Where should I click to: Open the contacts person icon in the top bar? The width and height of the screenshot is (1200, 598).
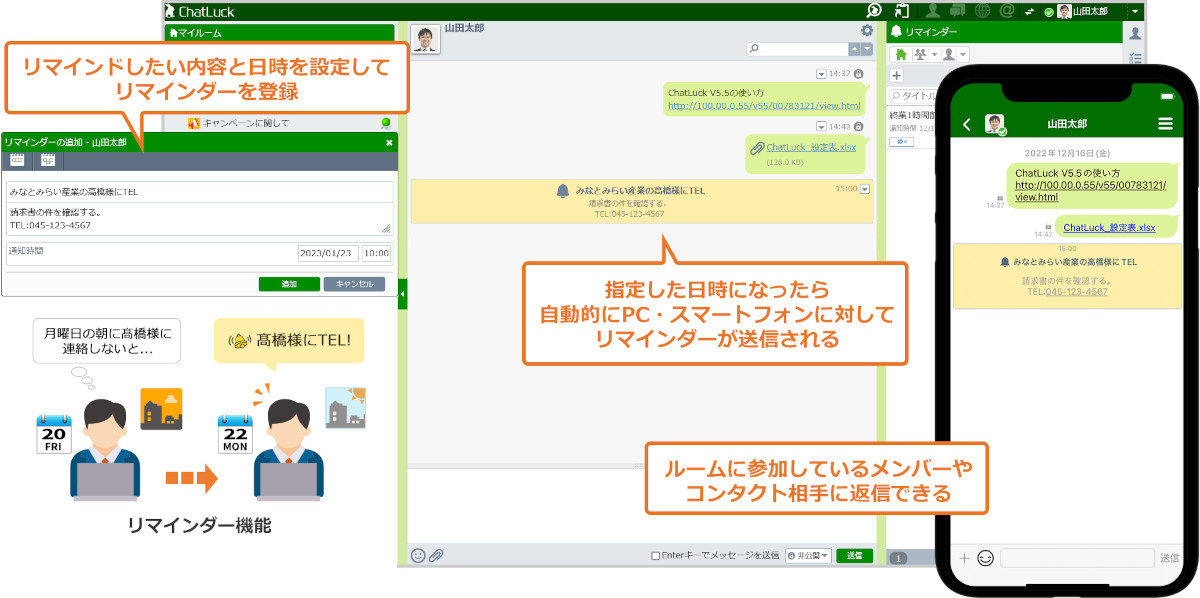[x=933, y=11]
